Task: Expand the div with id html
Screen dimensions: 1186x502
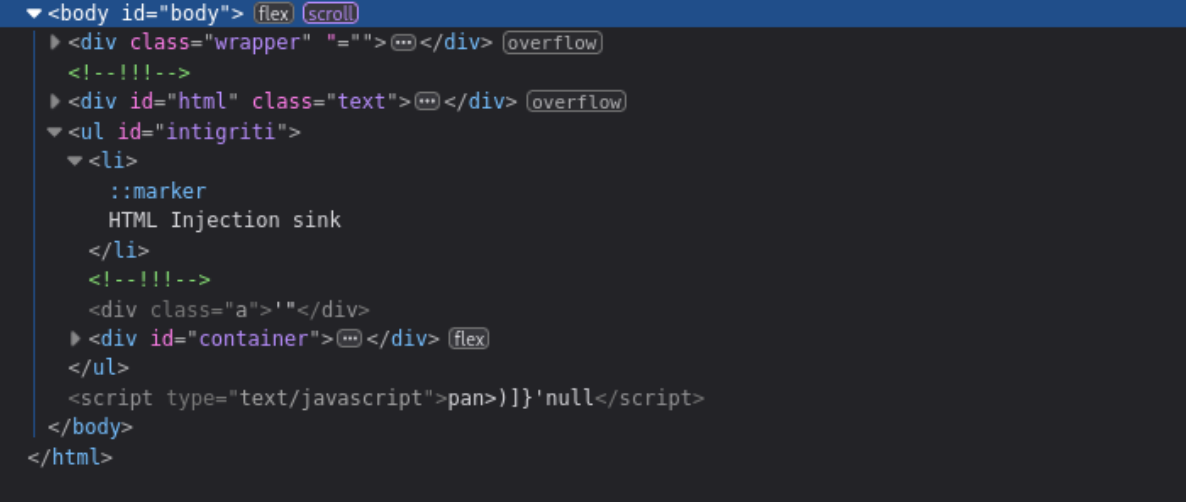Action: 54,101
